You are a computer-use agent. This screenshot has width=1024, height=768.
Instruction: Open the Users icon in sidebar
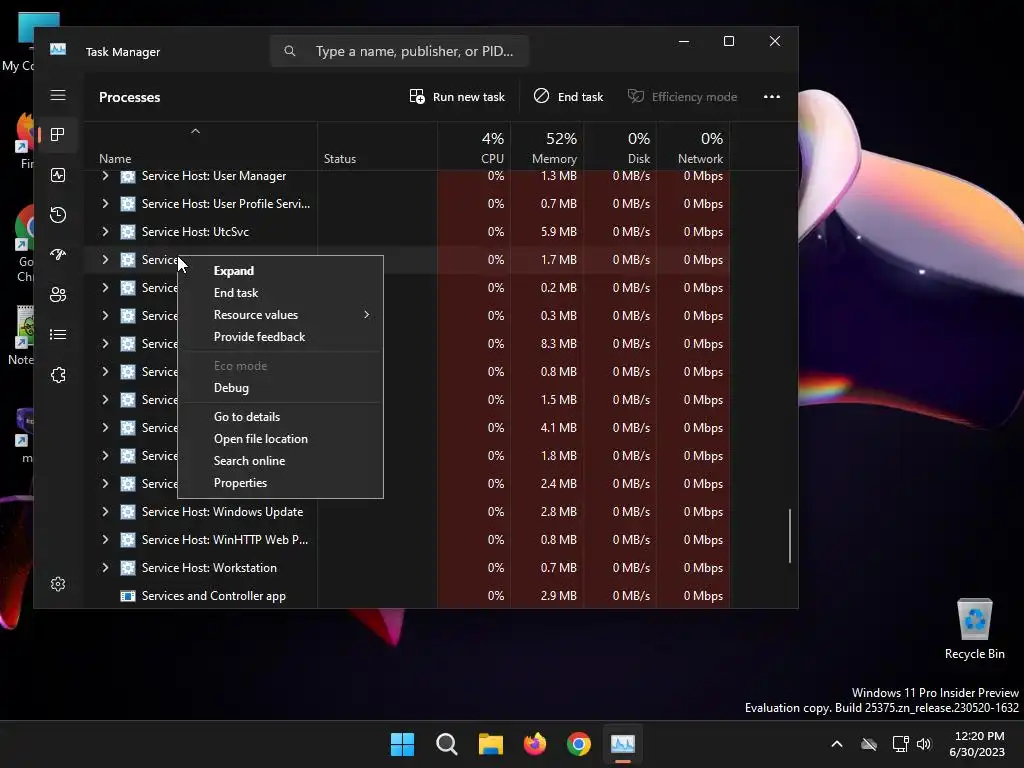[58, 295]
